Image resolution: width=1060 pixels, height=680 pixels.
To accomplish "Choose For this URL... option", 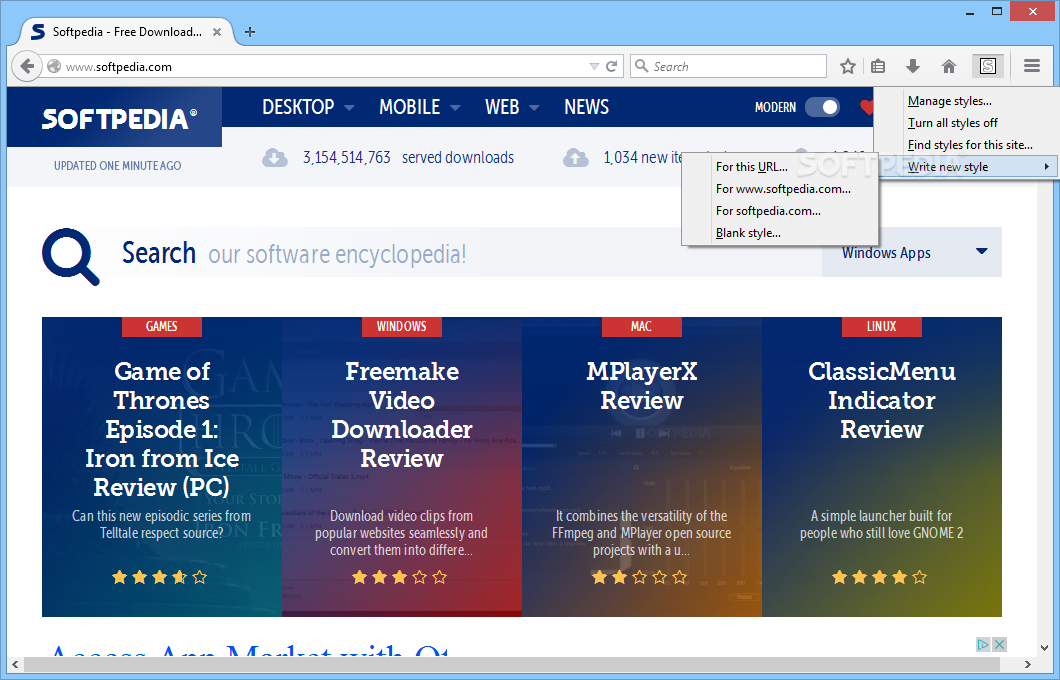I will point(751,167).
